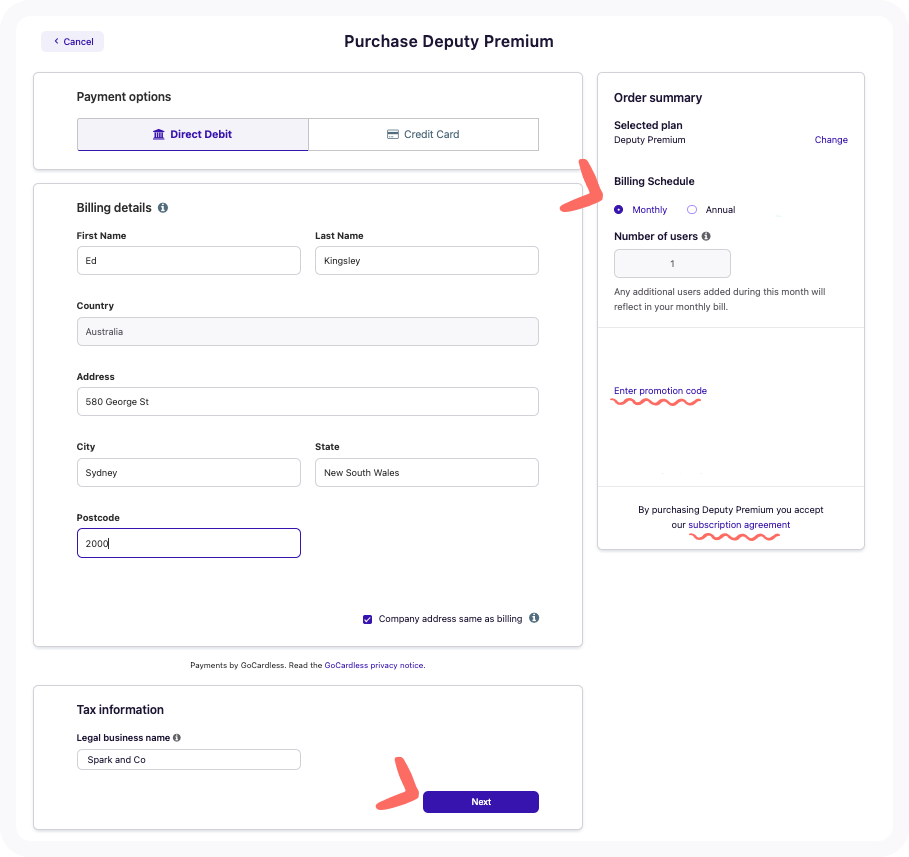This screenshot has width=909, height=857.
Task: Click the bank icon on Direct Debit option
Action: coord(158,134)
